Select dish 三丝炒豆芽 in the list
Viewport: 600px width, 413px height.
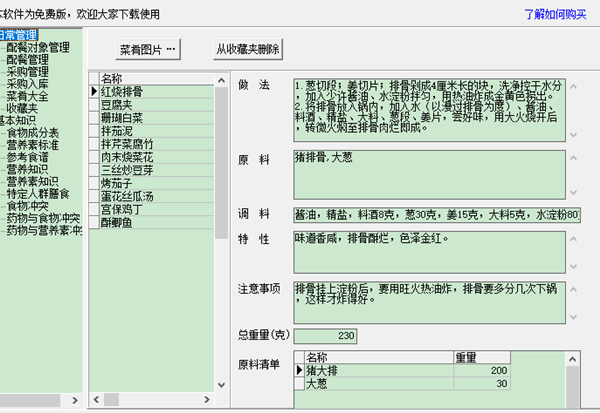pyautogui.click(x=157, y=170)
